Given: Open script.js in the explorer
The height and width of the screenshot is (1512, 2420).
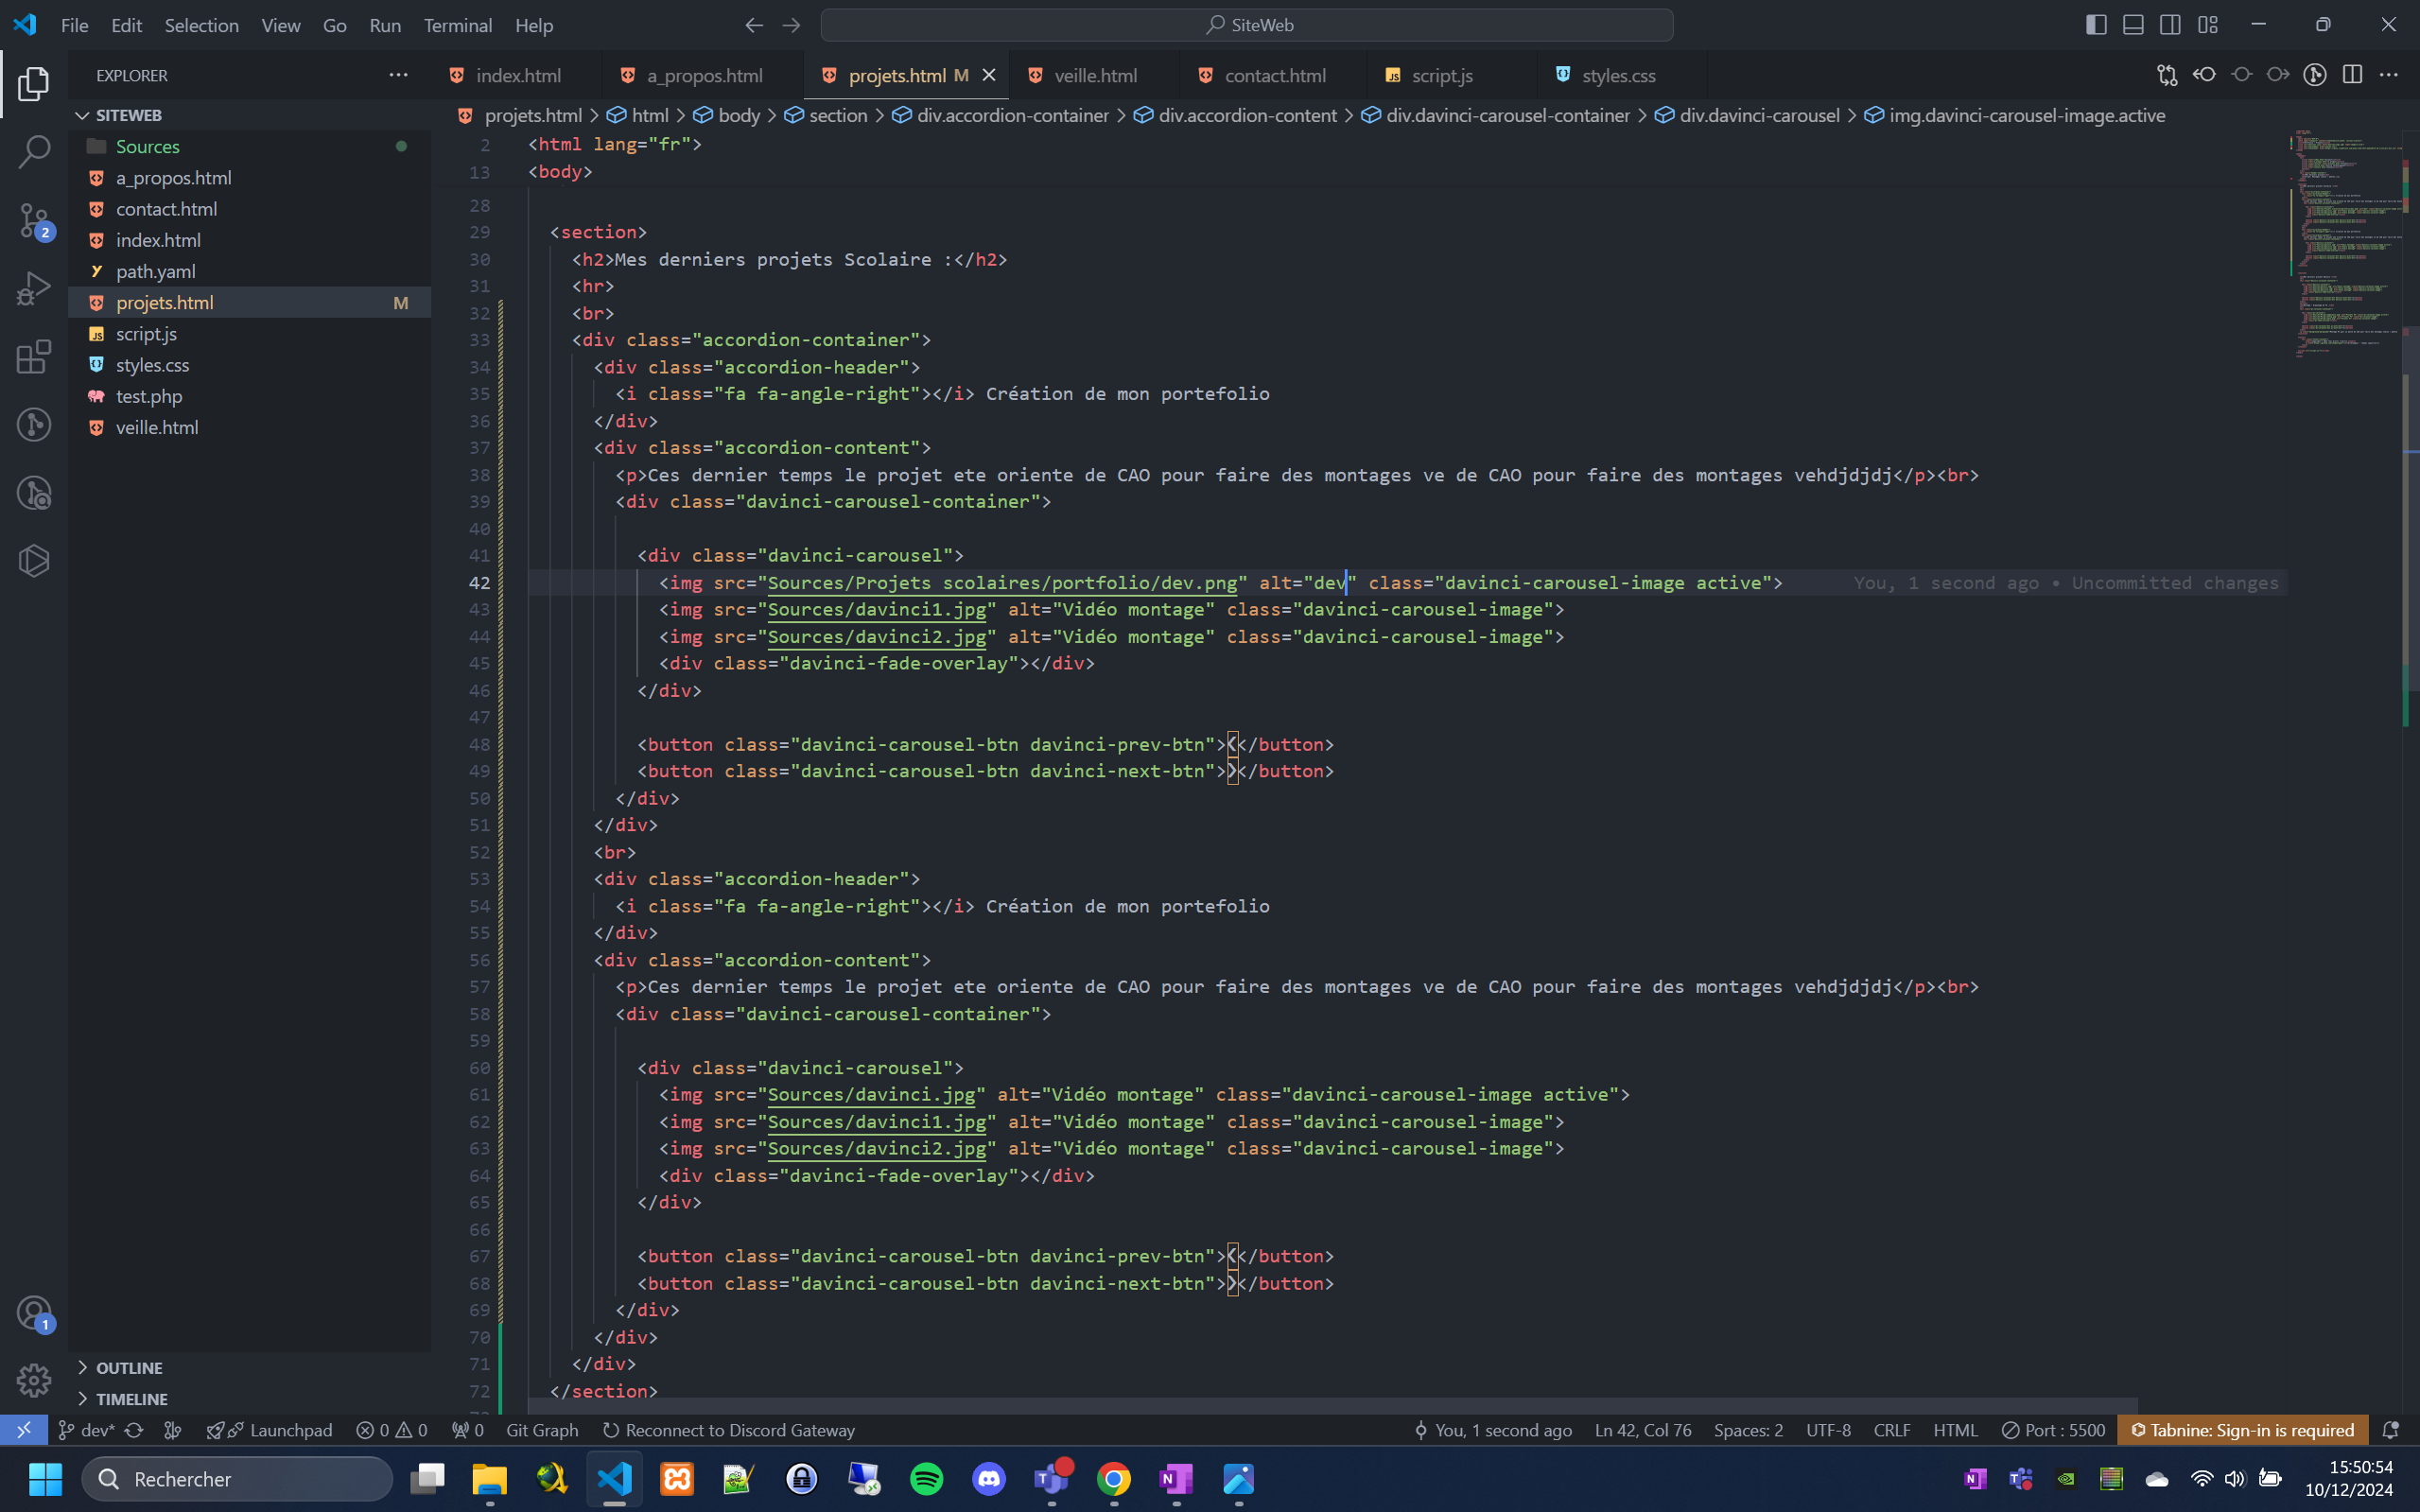Looking at the screenshot, I should click(x=146, y=334).
